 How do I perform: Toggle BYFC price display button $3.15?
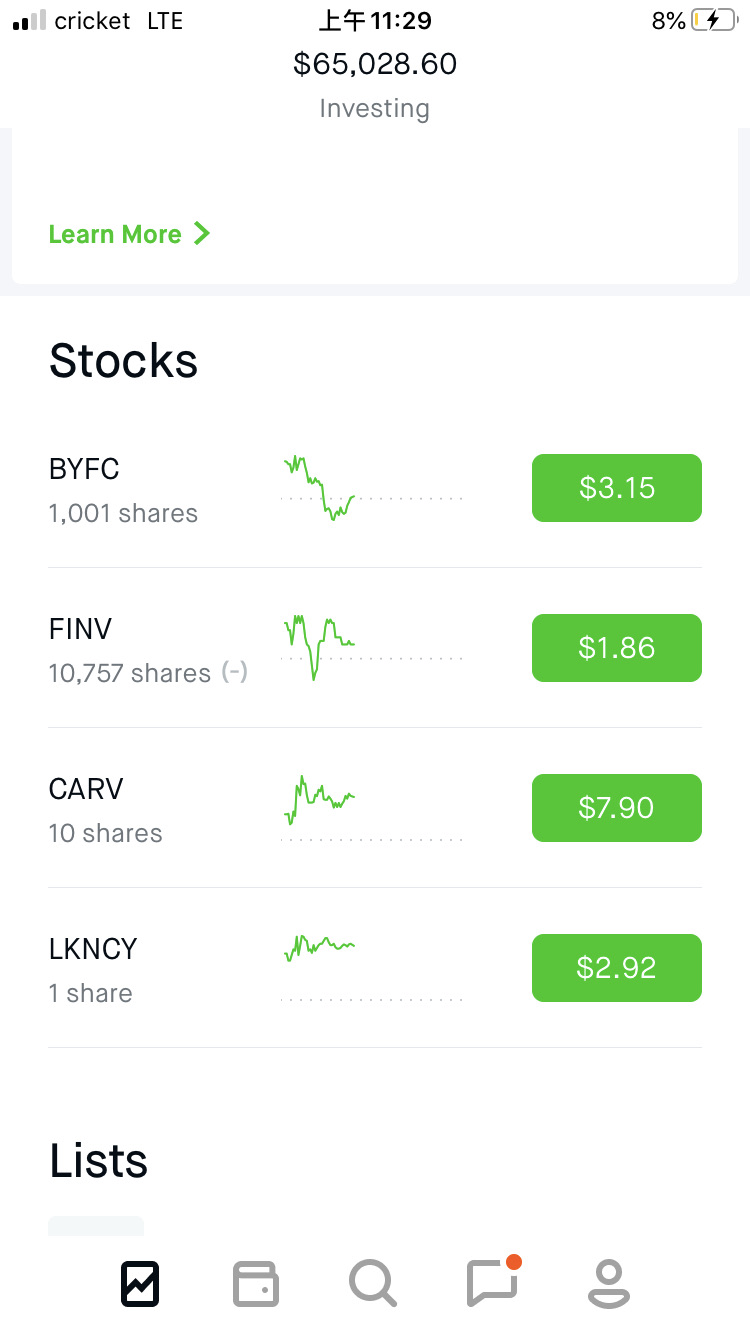616,488
